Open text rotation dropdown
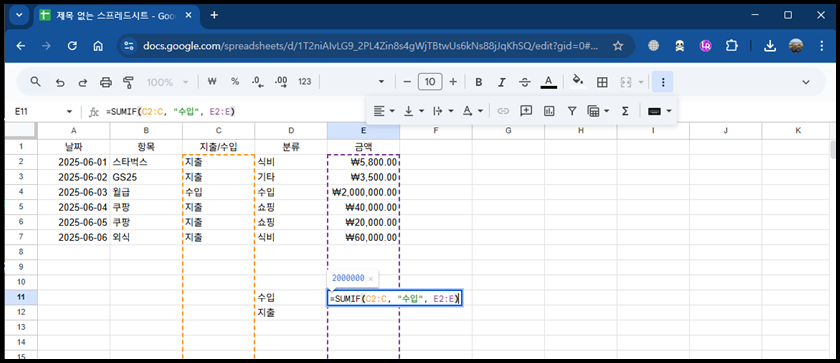 click(472, 111)
